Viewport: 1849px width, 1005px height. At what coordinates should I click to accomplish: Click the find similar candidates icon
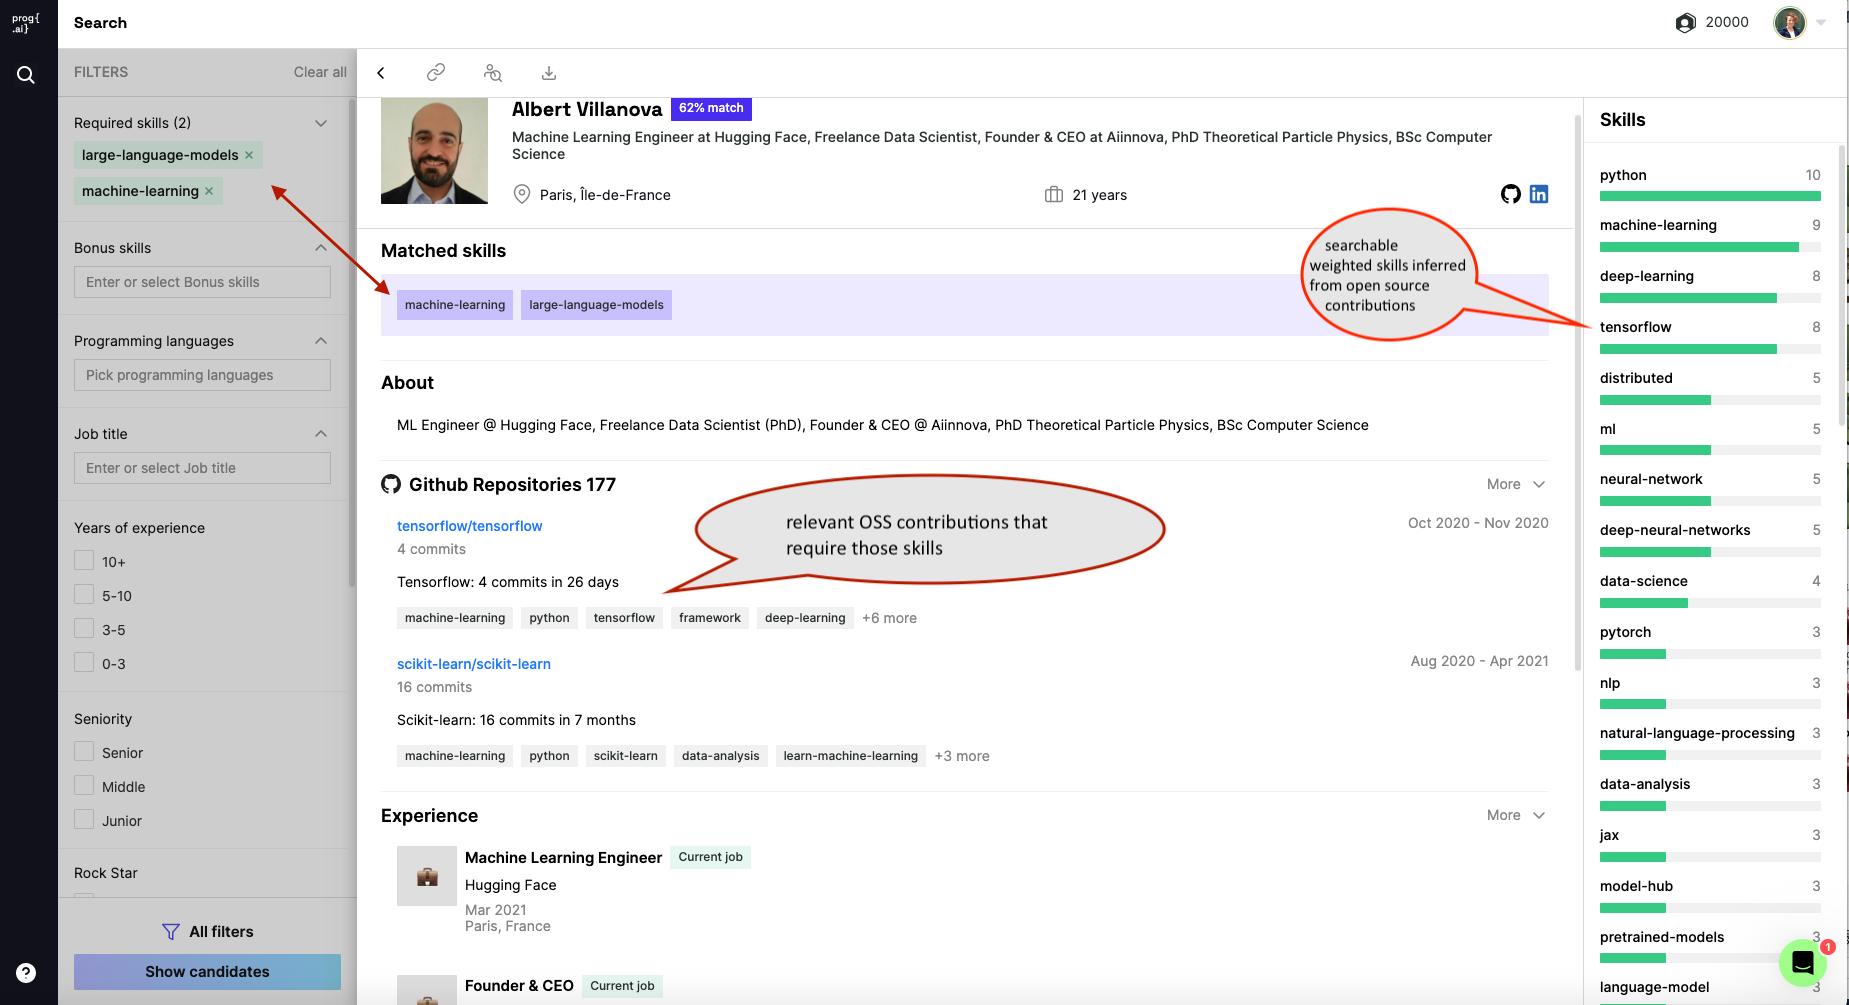pyautogui.click(x=492, y=73)
